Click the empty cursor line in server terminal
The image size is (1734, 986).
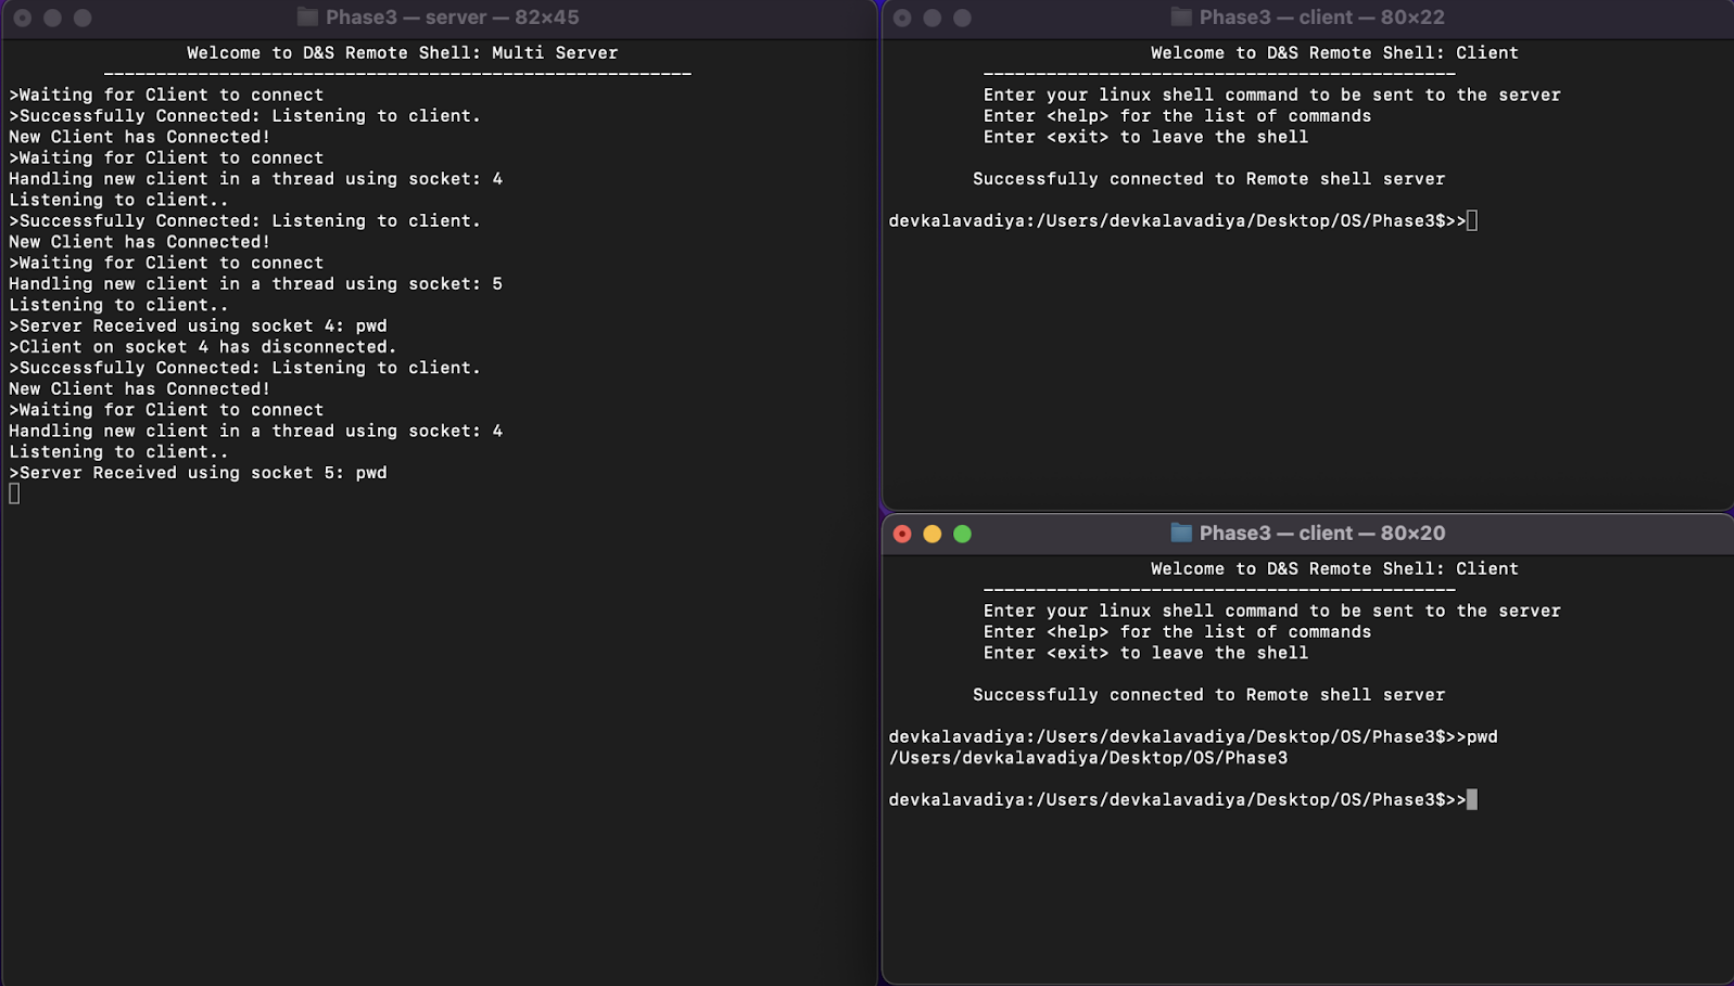[14, 494]
